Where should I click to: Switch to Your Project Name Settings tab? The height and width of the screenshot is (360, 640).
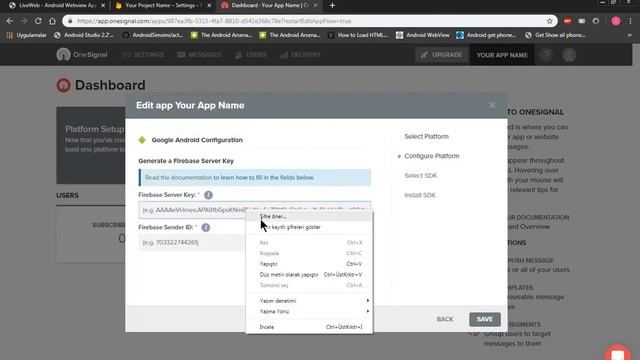click(x=163, y=5)
